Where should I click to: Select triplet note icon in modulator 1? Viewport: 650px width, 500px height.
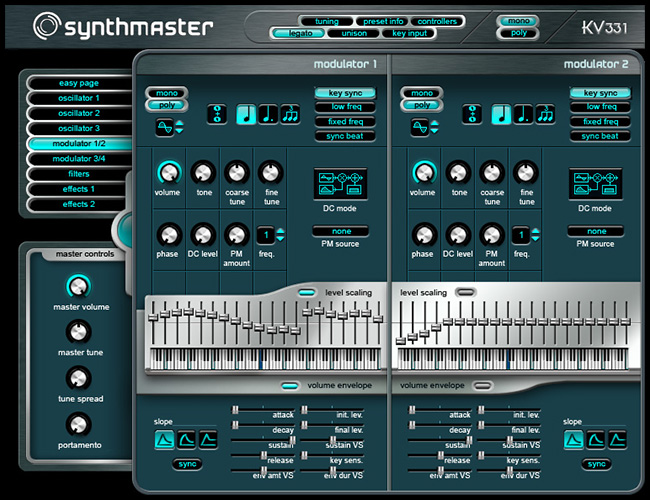point(290,114)
